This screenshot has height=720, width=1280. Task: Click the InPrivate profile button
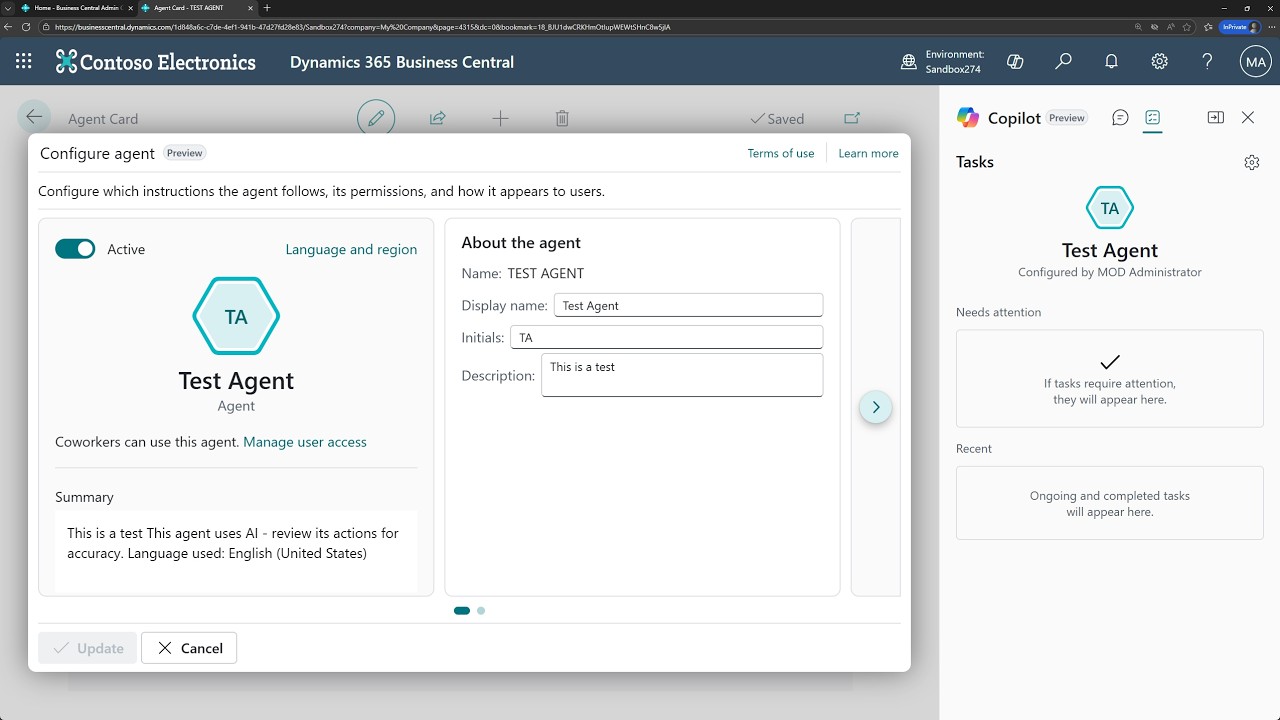[1240, 27]
